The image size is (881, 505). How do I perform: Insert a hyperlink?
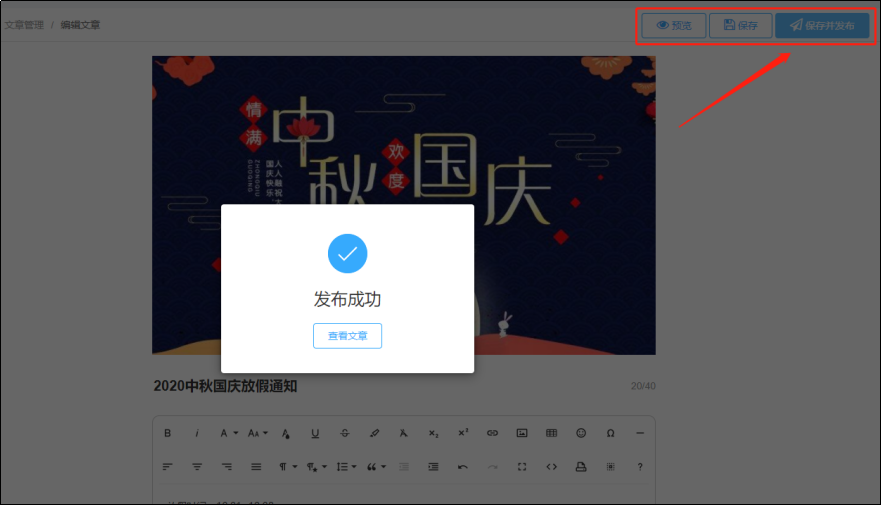[x=492, y=433]
